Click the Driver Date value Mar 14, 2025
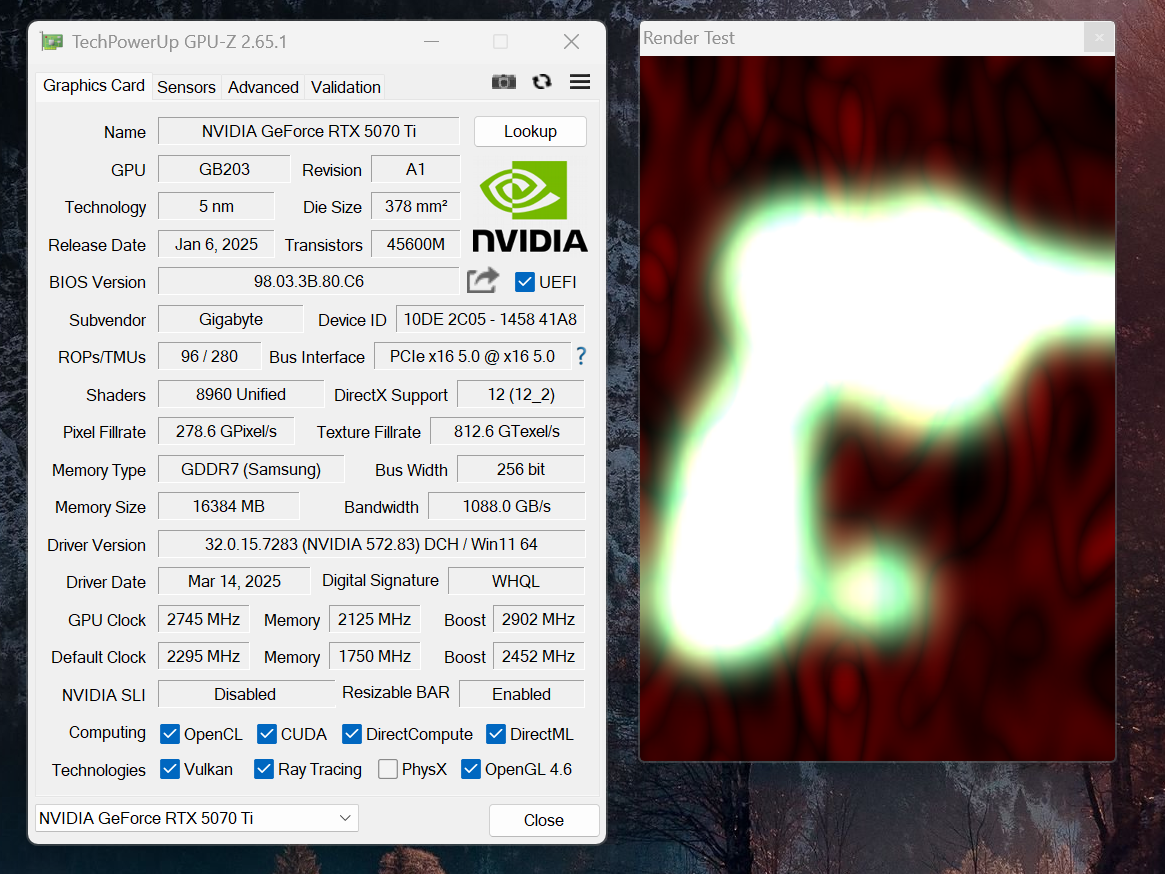 click(x=234, y=581)
